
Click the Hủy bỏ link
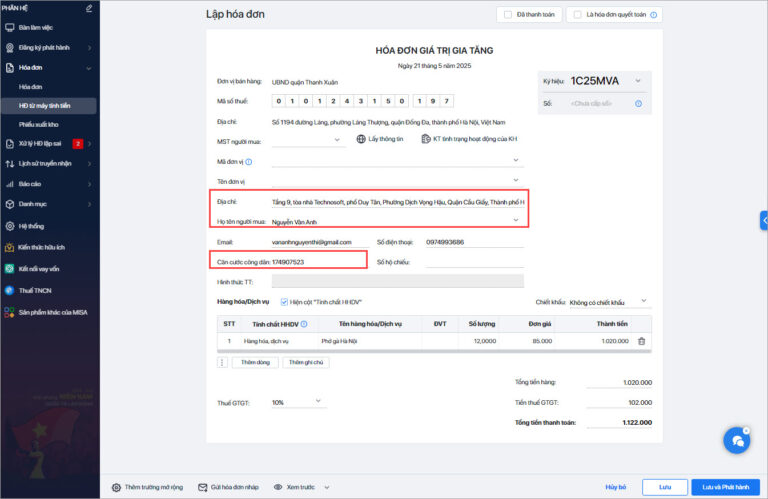616,487
